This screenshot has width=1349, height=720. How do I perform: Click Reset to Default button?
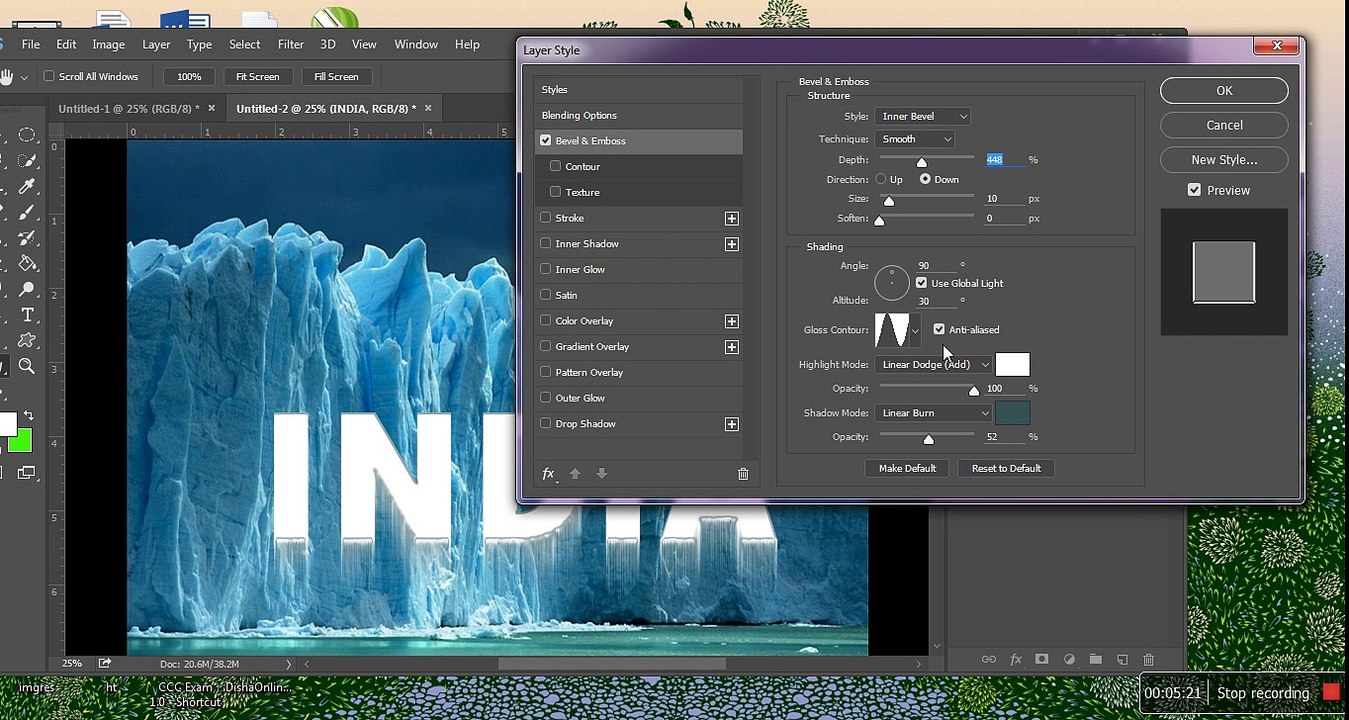click(x=1006, y=468)
